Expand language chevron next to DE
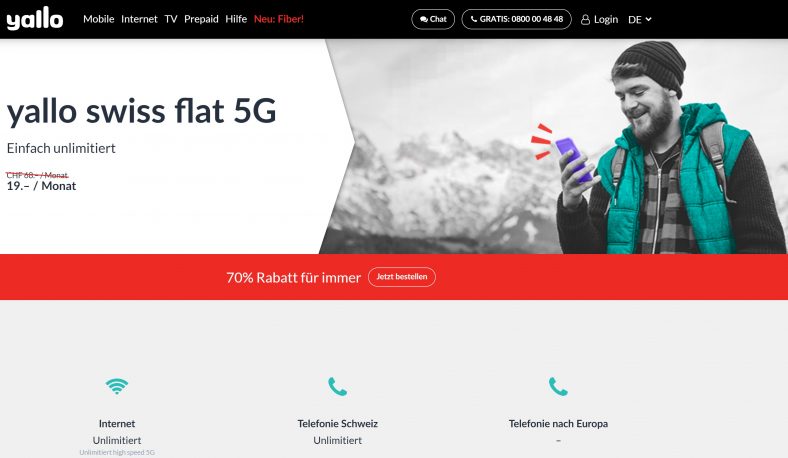Image resolution: width=788 pixels, height=458 pixels. click(x=648, y=19)
